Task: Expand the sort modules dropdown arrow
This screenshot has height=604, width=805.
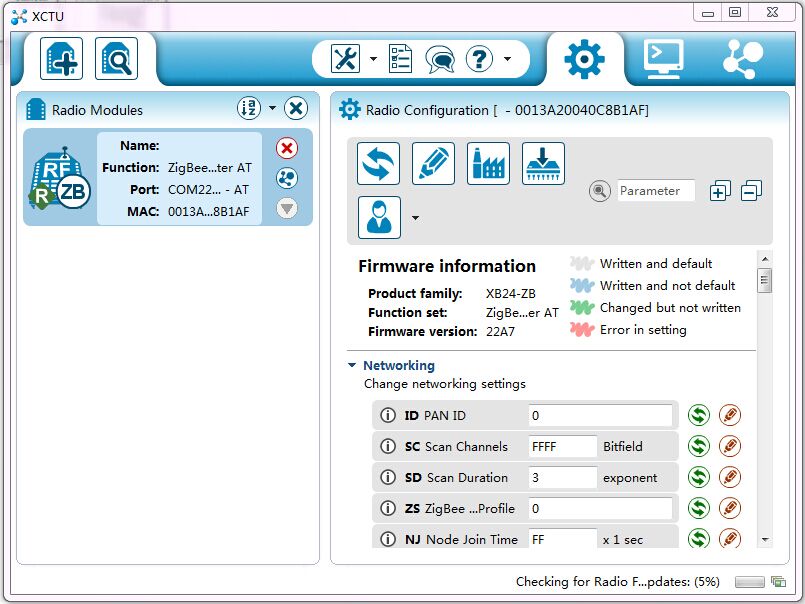Action: click(273, 108)
